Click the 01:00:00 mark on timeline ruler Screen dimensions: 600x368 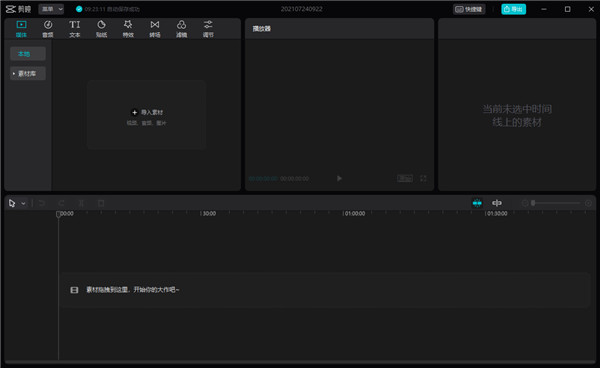click(355, 213)
